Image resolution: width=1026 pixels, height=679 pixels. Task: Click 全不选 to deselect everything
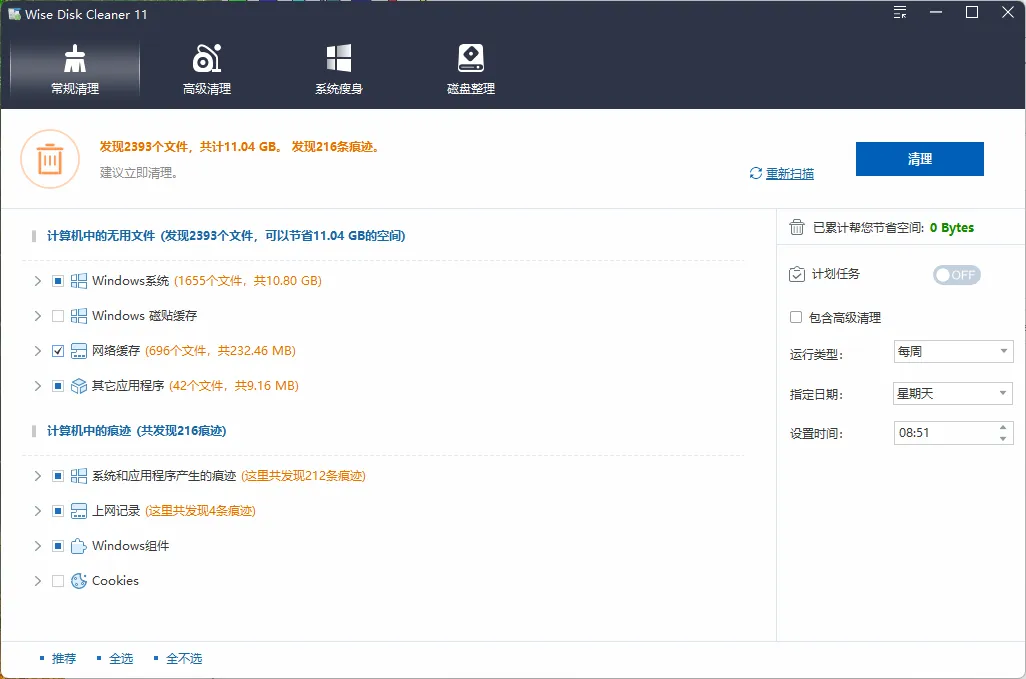click(183, 658)
